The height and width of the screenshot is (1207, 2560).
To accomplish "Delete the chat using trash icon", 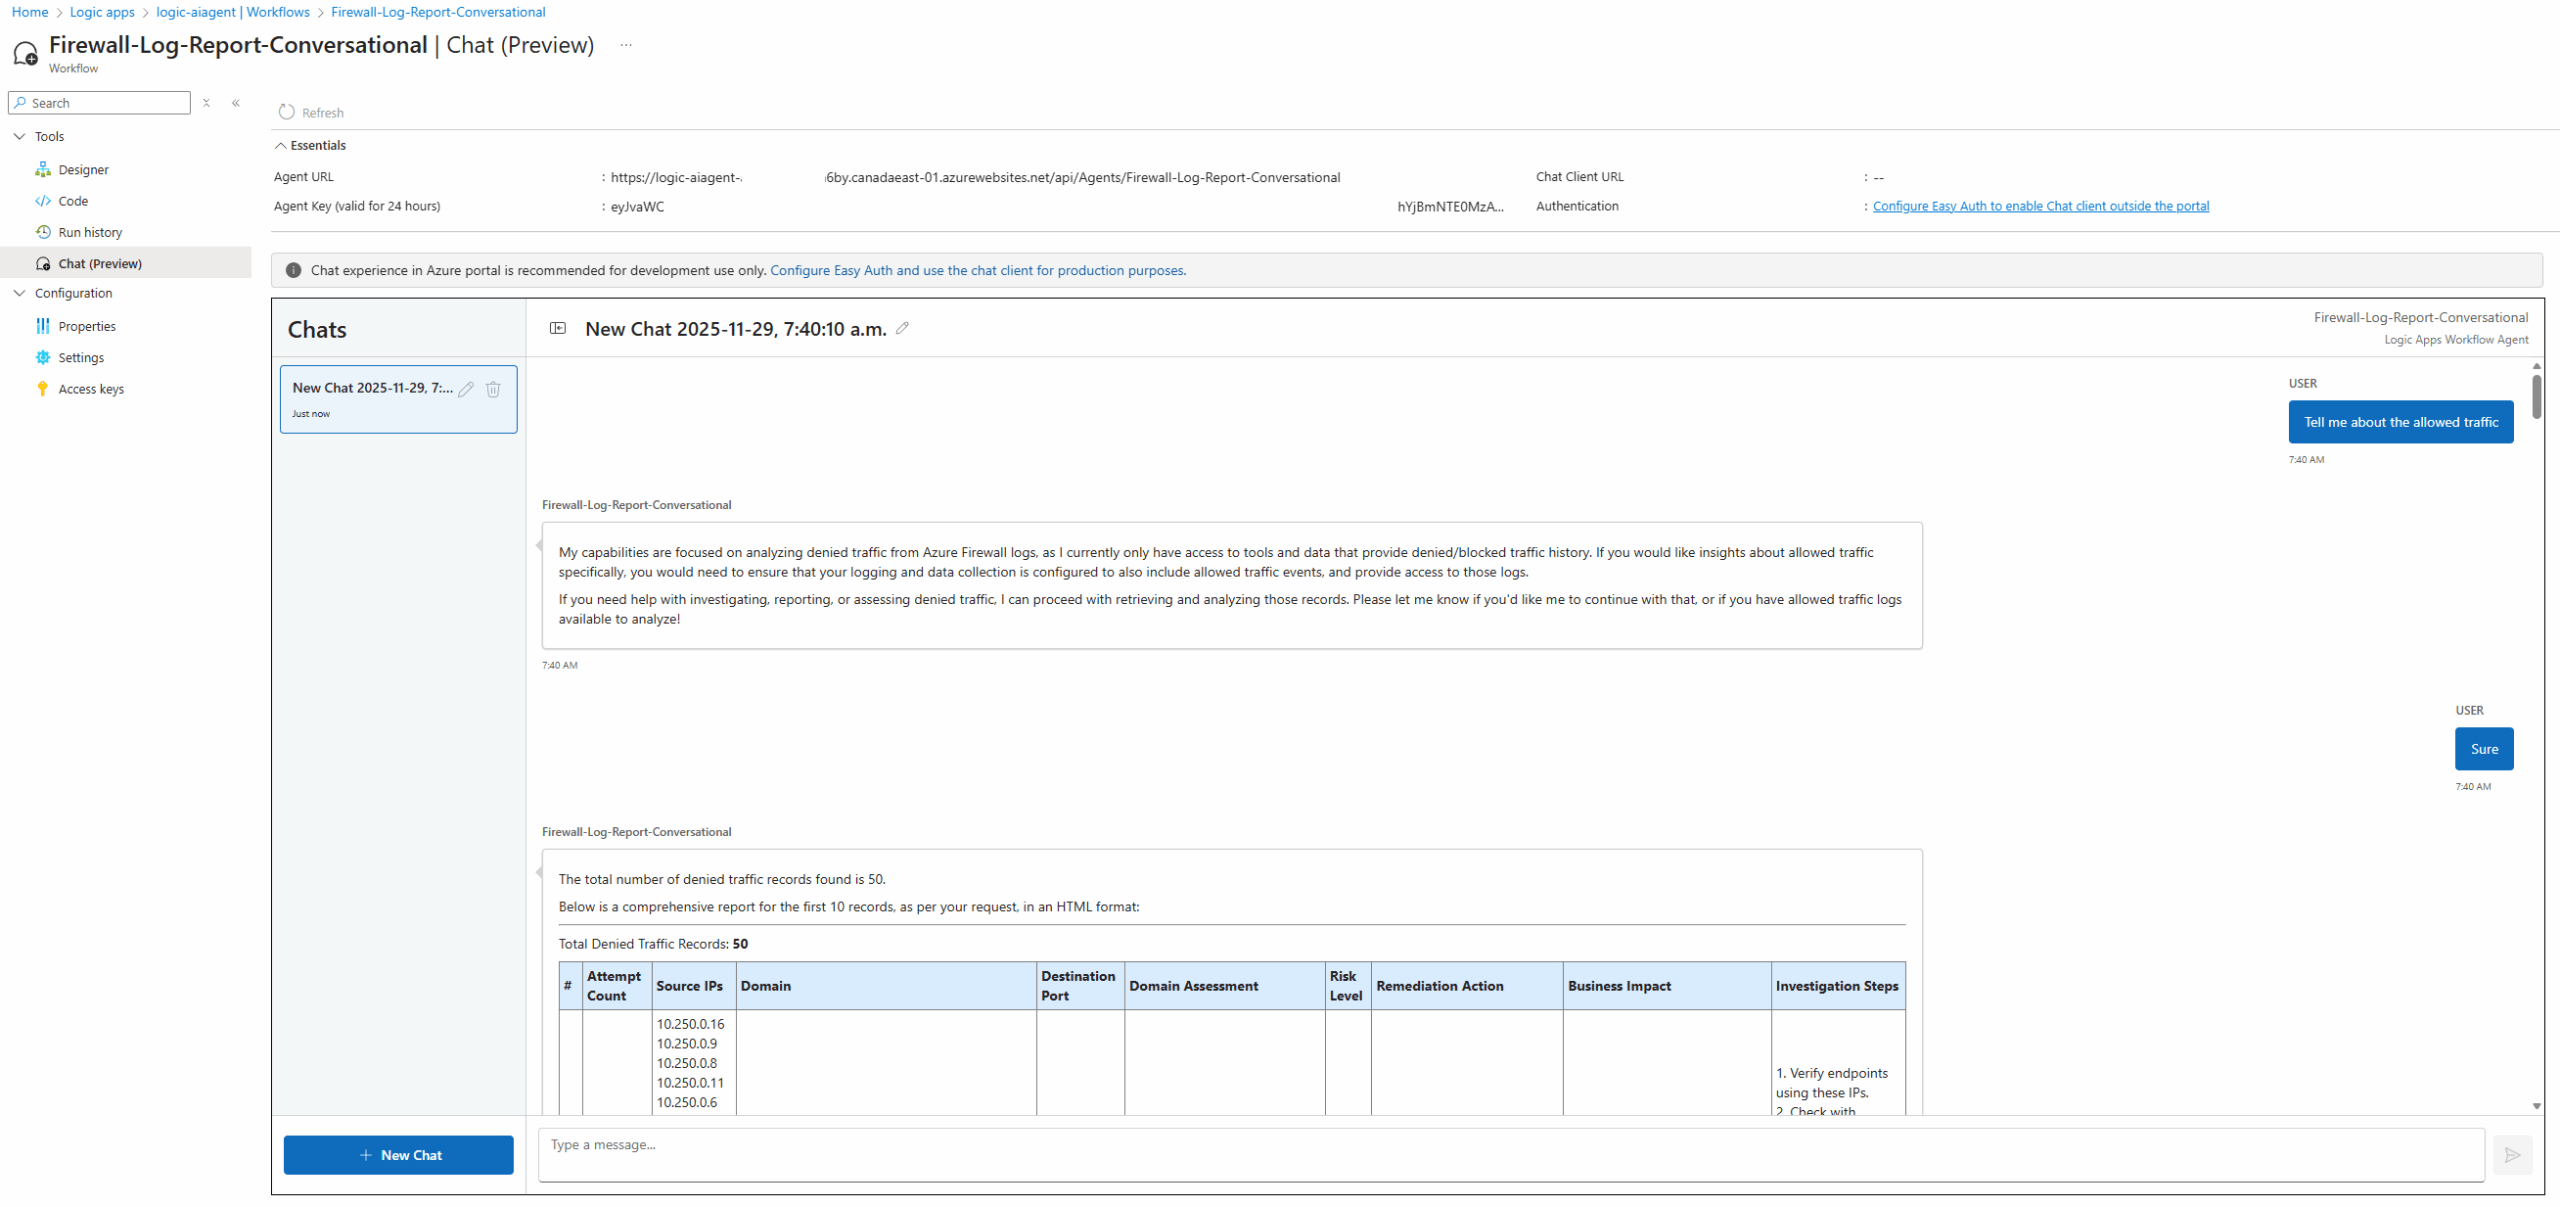I will pos(493,389).
